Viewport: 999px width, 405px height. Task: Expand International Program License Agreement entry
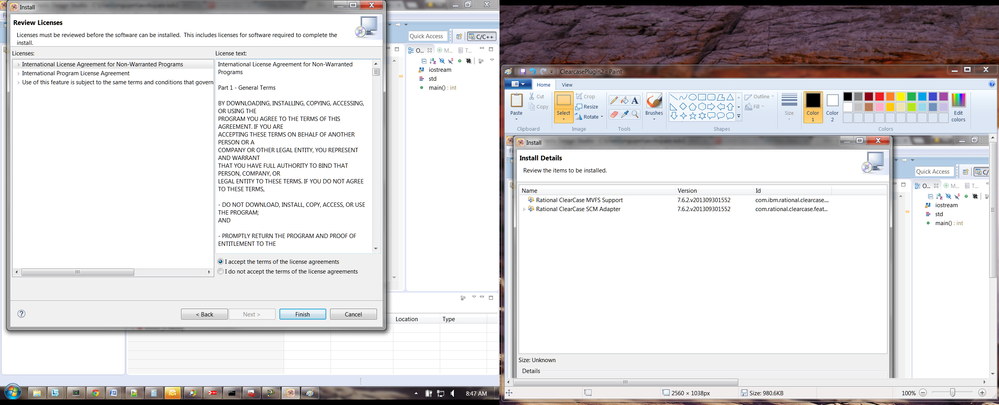click(18, 73)
